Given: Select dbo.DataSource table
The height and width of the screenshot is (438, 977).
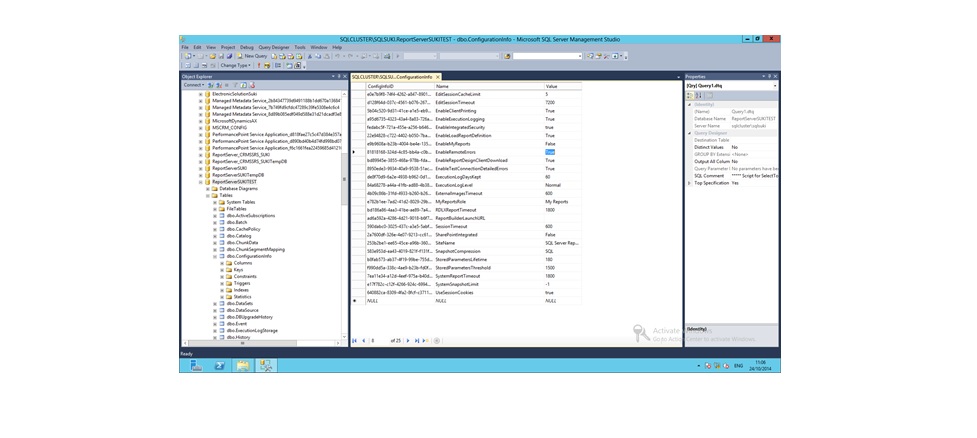Looking at the screenshot, I should [x=242, y=310].
